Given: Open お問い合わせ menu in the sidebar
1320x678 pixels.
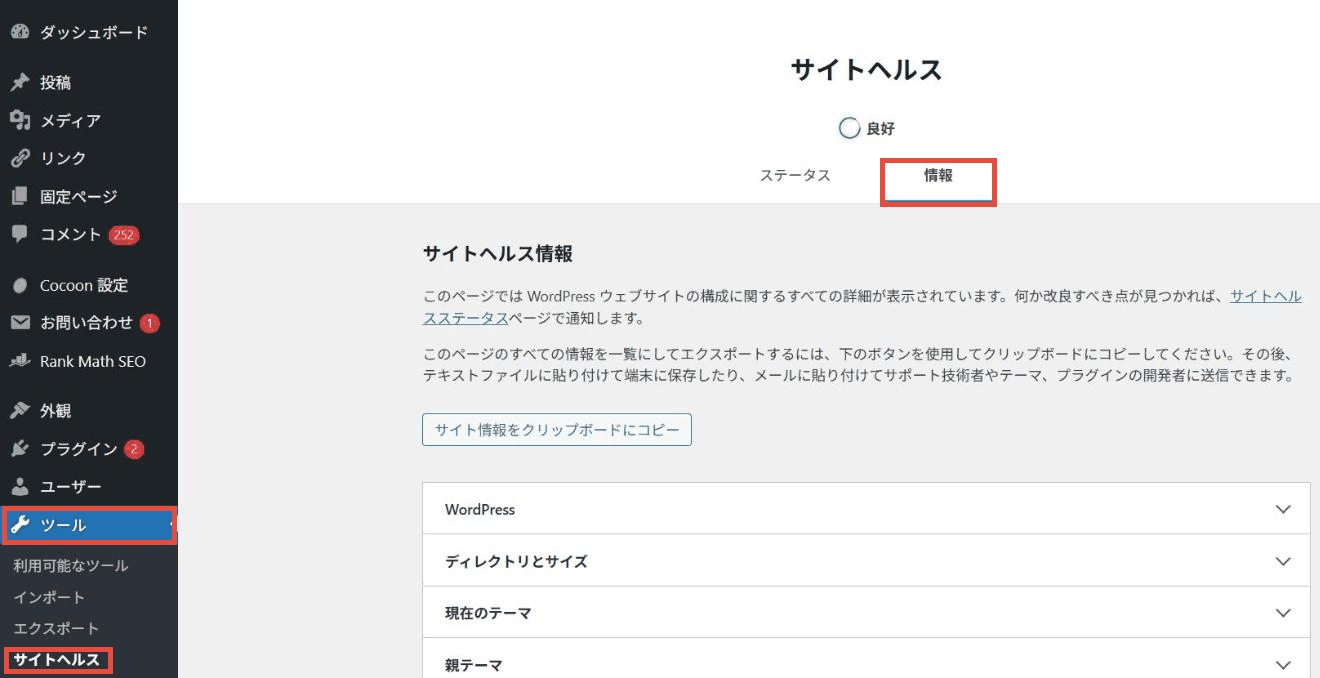Looking at the screenshot, I should [89, 323].
